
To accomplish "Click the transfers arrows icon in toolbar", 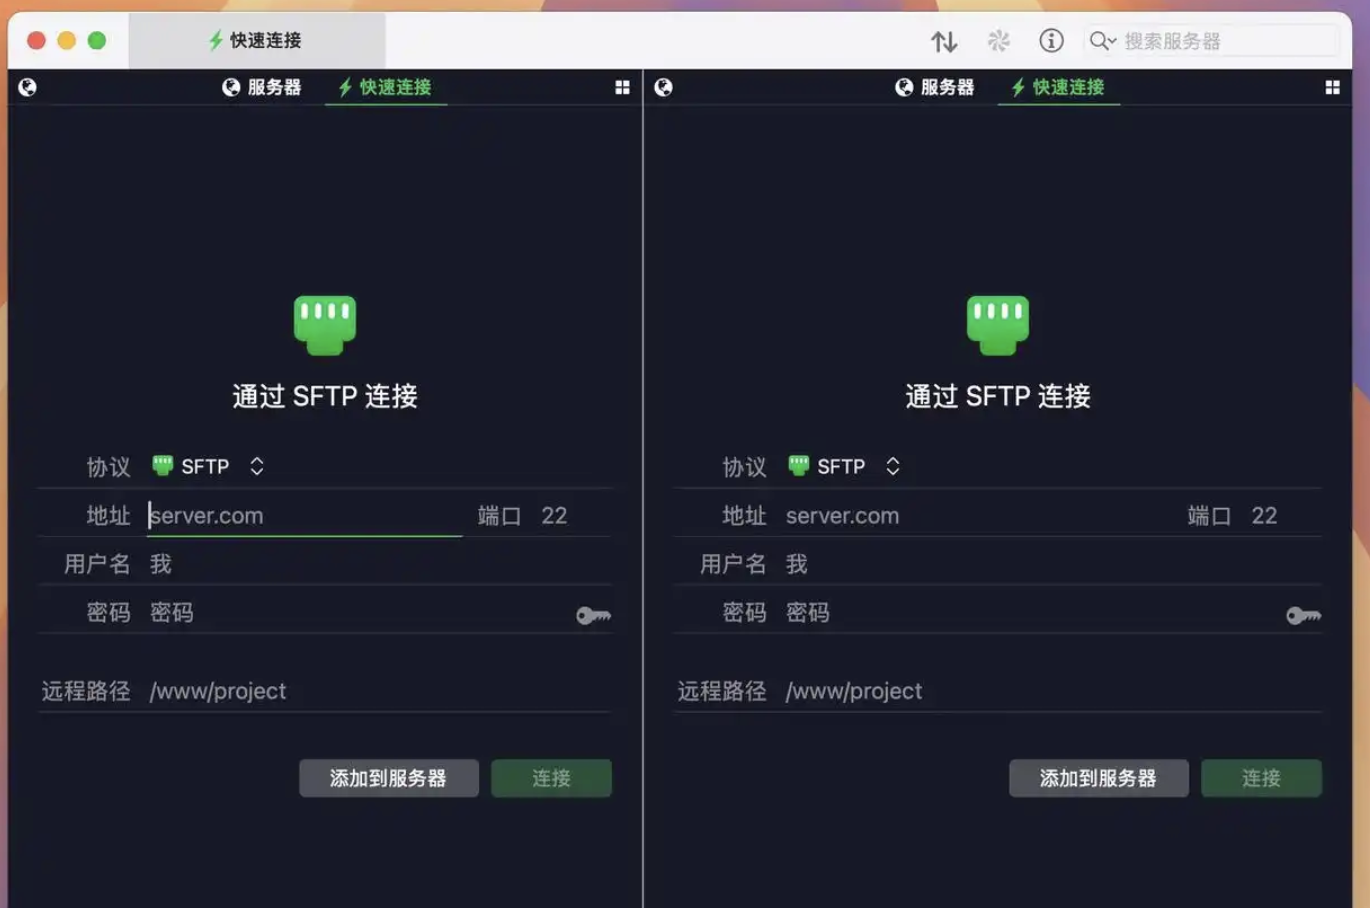I will tap(944, 41).
